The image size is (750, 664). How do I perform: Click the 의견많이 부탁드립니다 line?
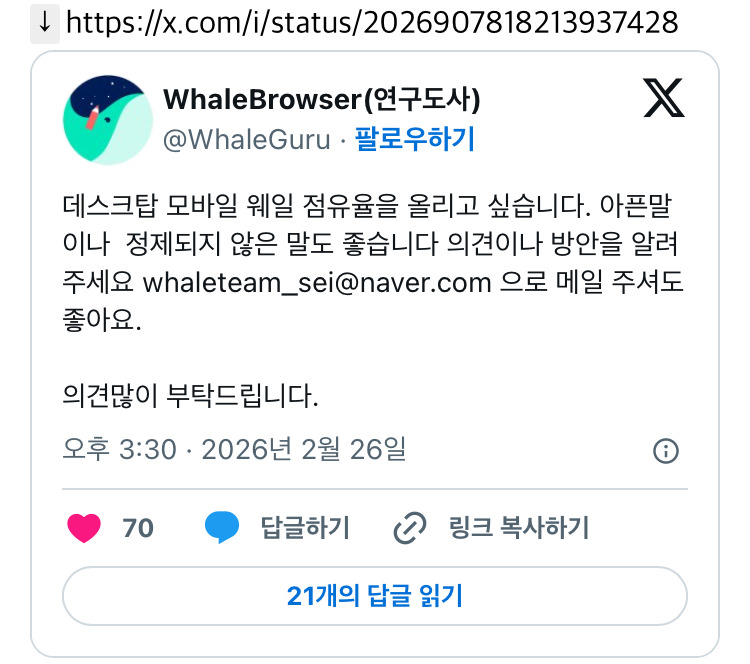click(x=190, y=396)
